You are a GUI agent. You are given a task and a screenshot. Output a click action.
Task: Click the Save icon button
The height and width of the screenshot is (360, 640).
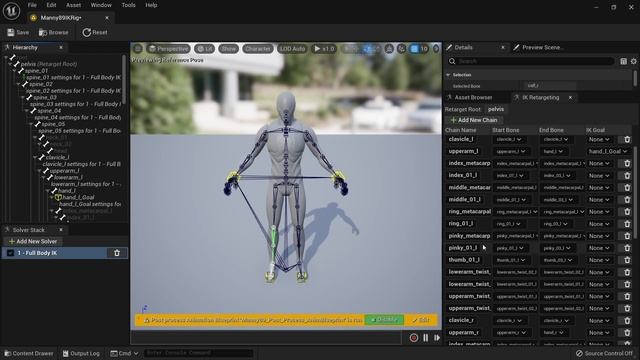(x=18, y=32)
